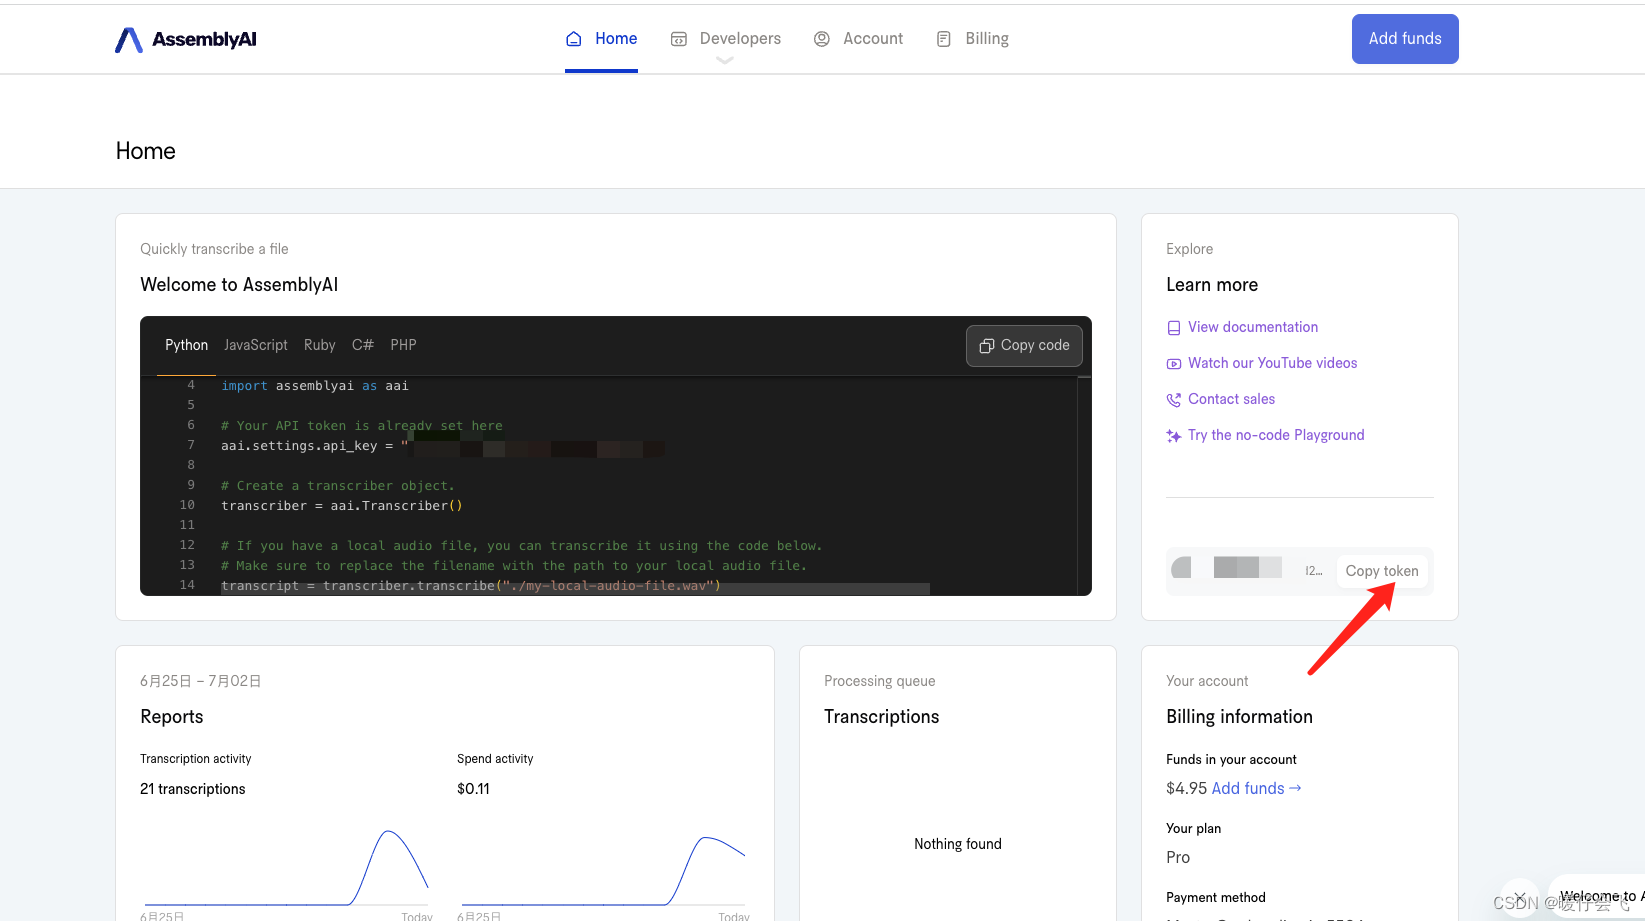Open the Billing tab
Screen dimensions: 1645x921
click(x=972, y=39)
